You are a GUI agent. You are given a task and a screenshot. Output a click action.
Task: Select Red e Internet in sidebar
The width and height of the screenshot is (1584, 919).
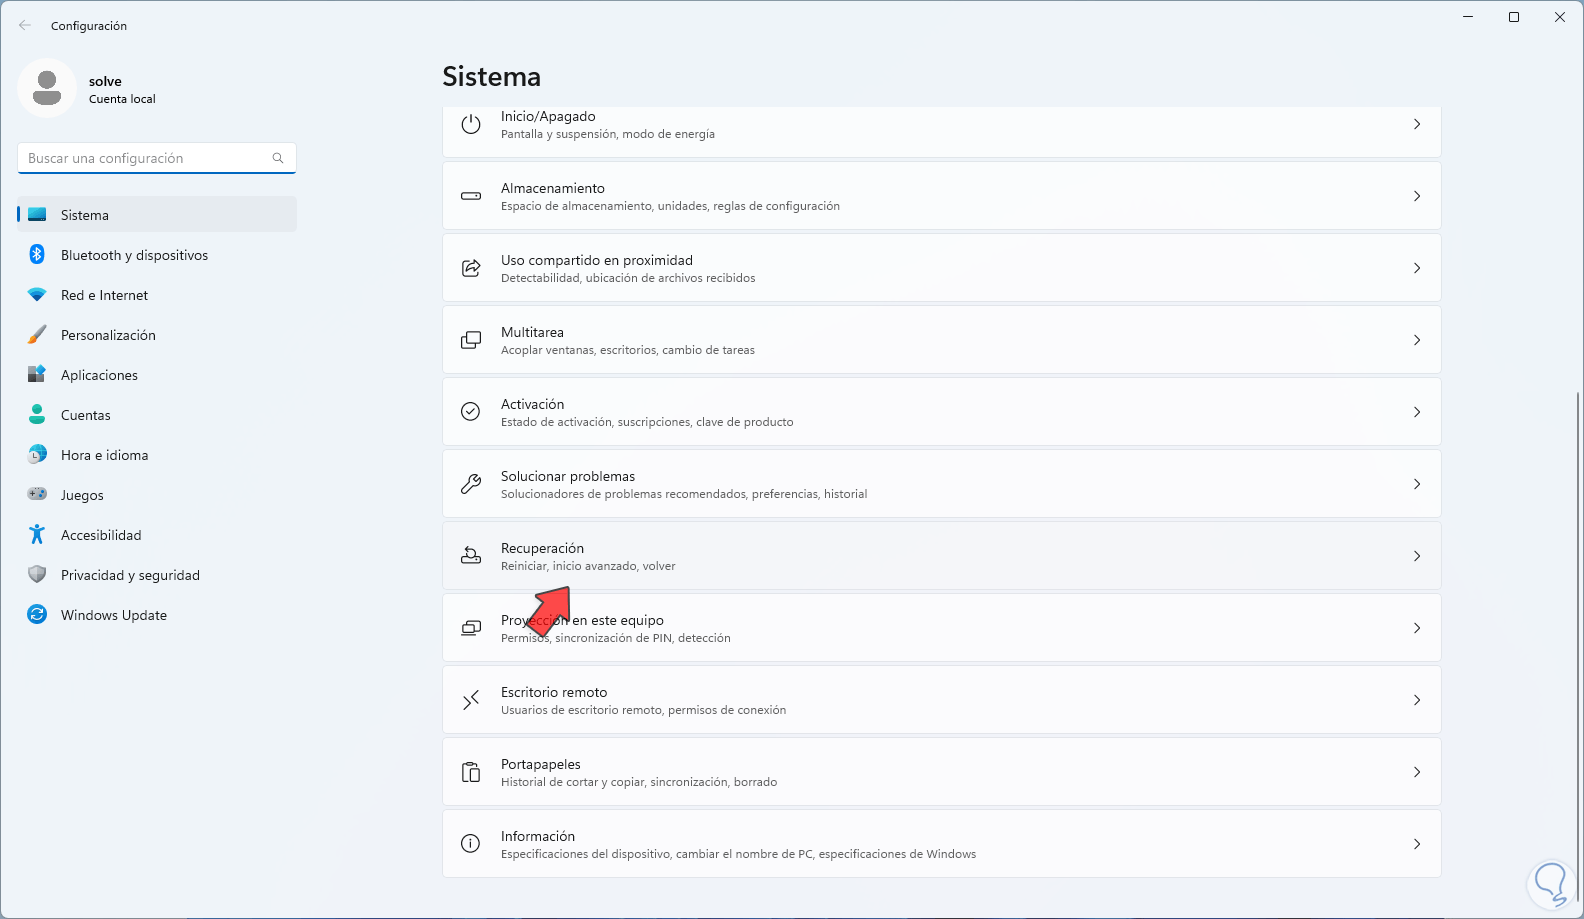click(104, 295)
